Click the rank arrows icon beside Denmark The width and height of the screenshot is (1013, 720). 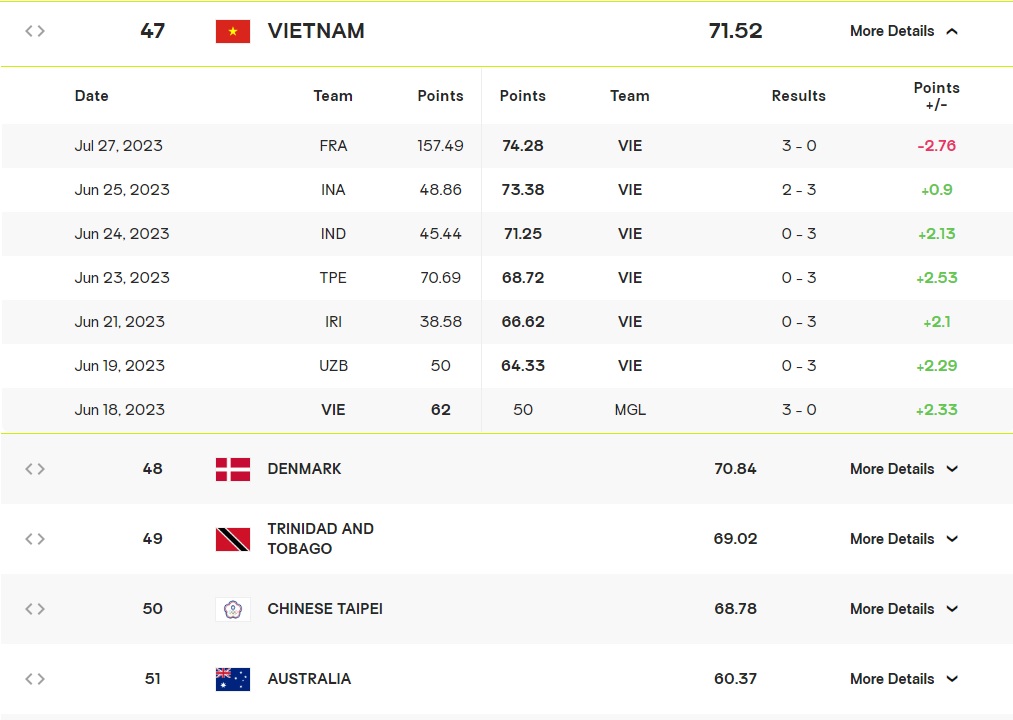point(35,469)
